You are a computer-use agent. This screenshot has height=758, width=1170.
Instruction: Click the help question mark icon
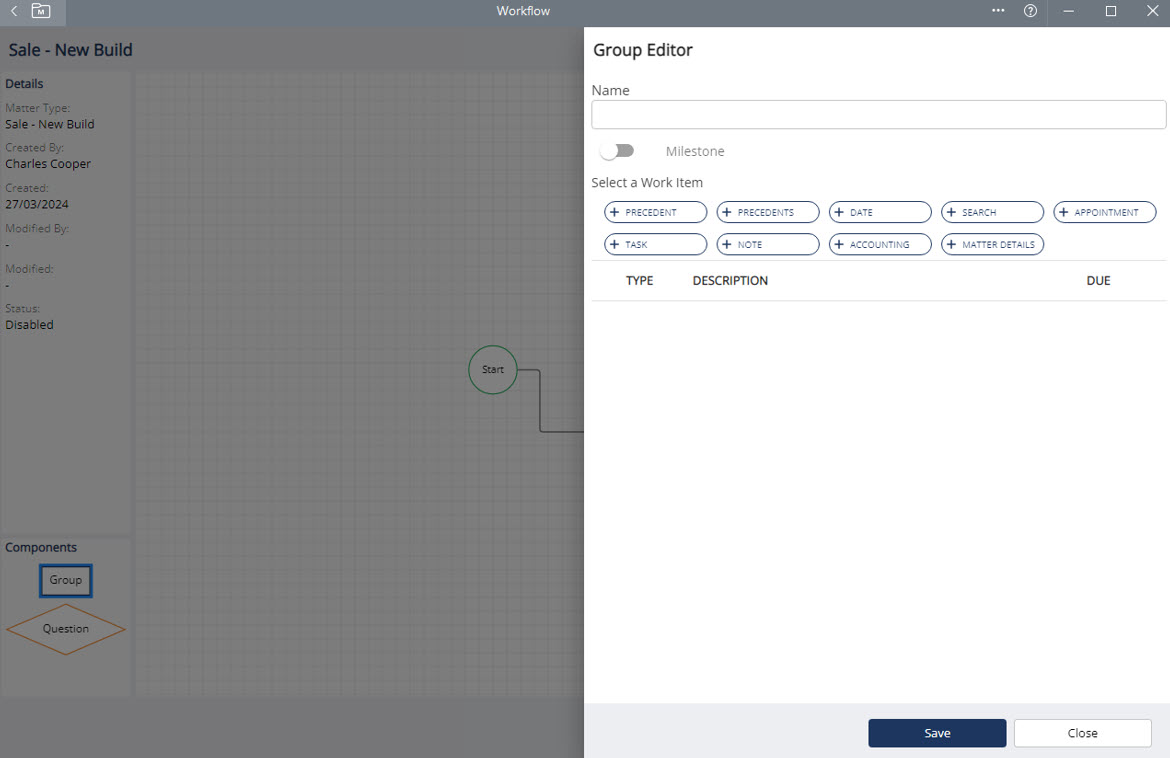pos(1030,11)
